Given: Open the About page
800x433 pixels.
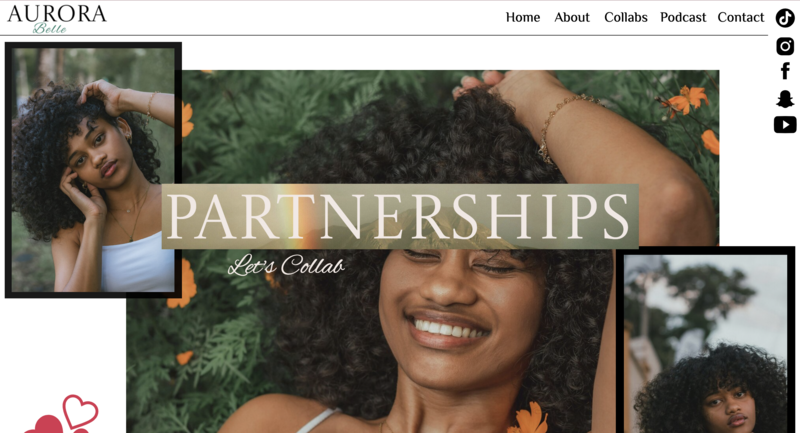Looking at the screenshot, I should 571,17.
